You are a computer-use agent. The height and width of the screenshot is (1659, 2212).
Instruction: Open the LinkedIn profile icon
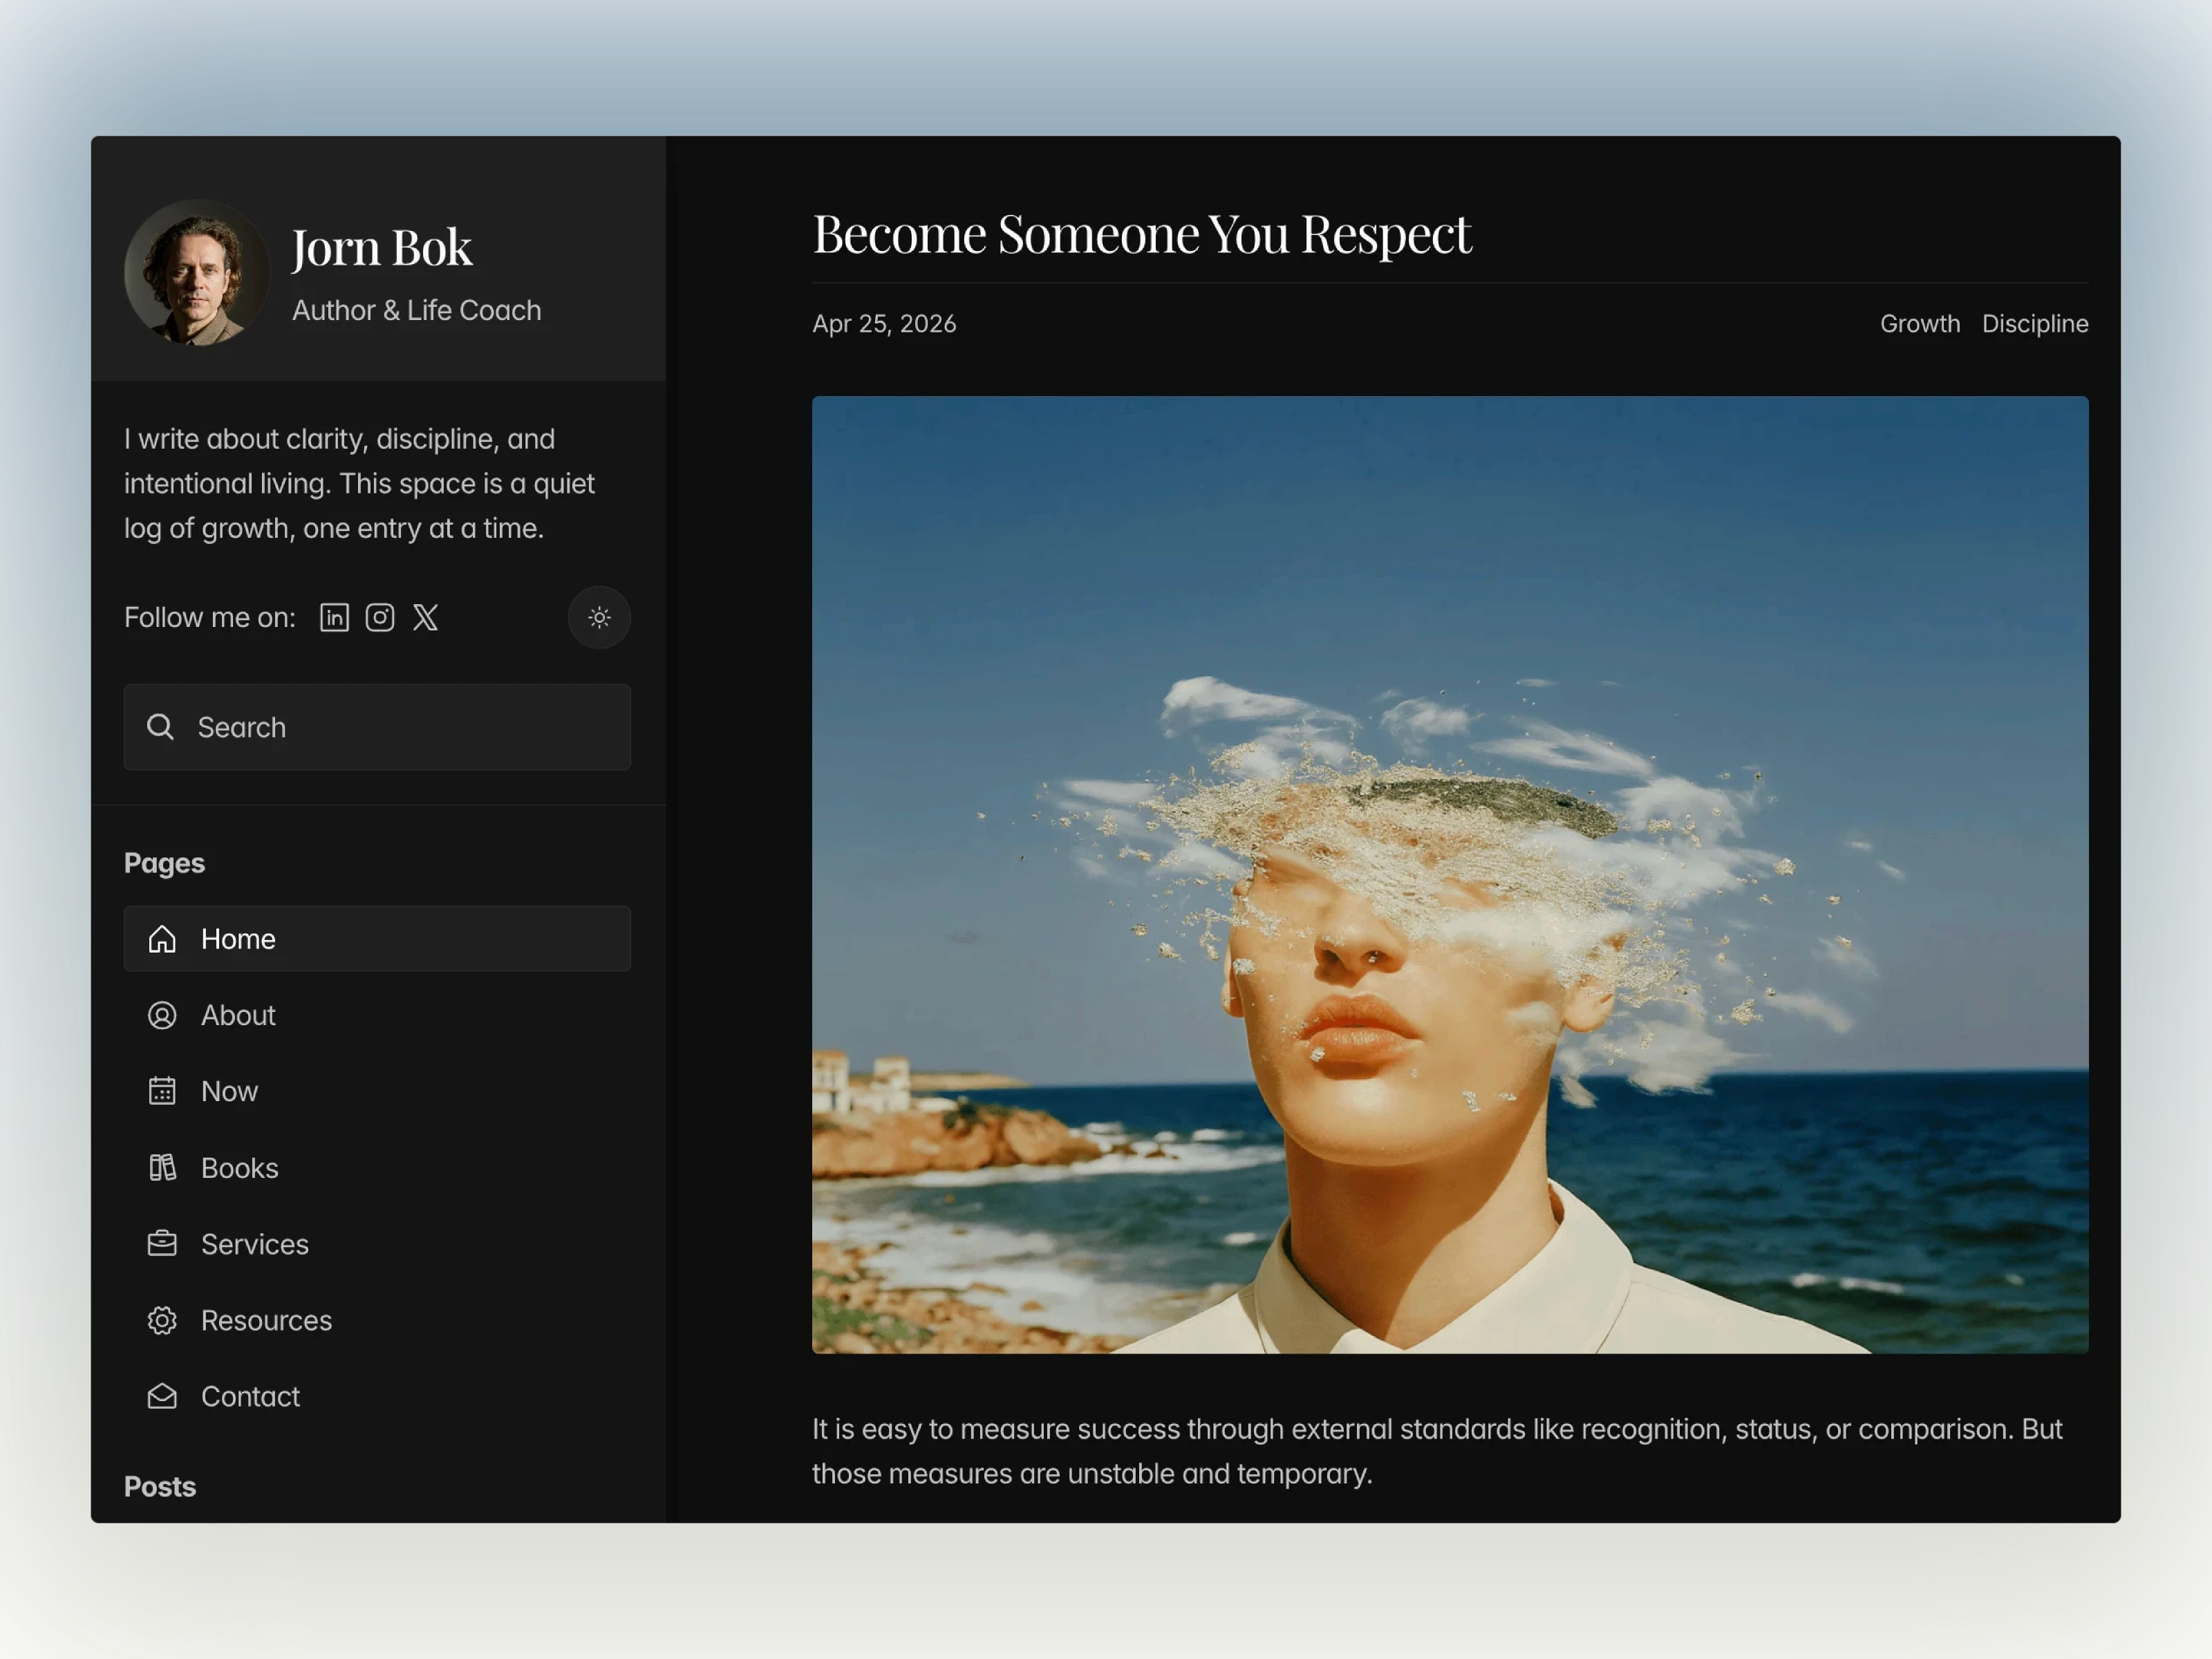(x=334, y=617)
